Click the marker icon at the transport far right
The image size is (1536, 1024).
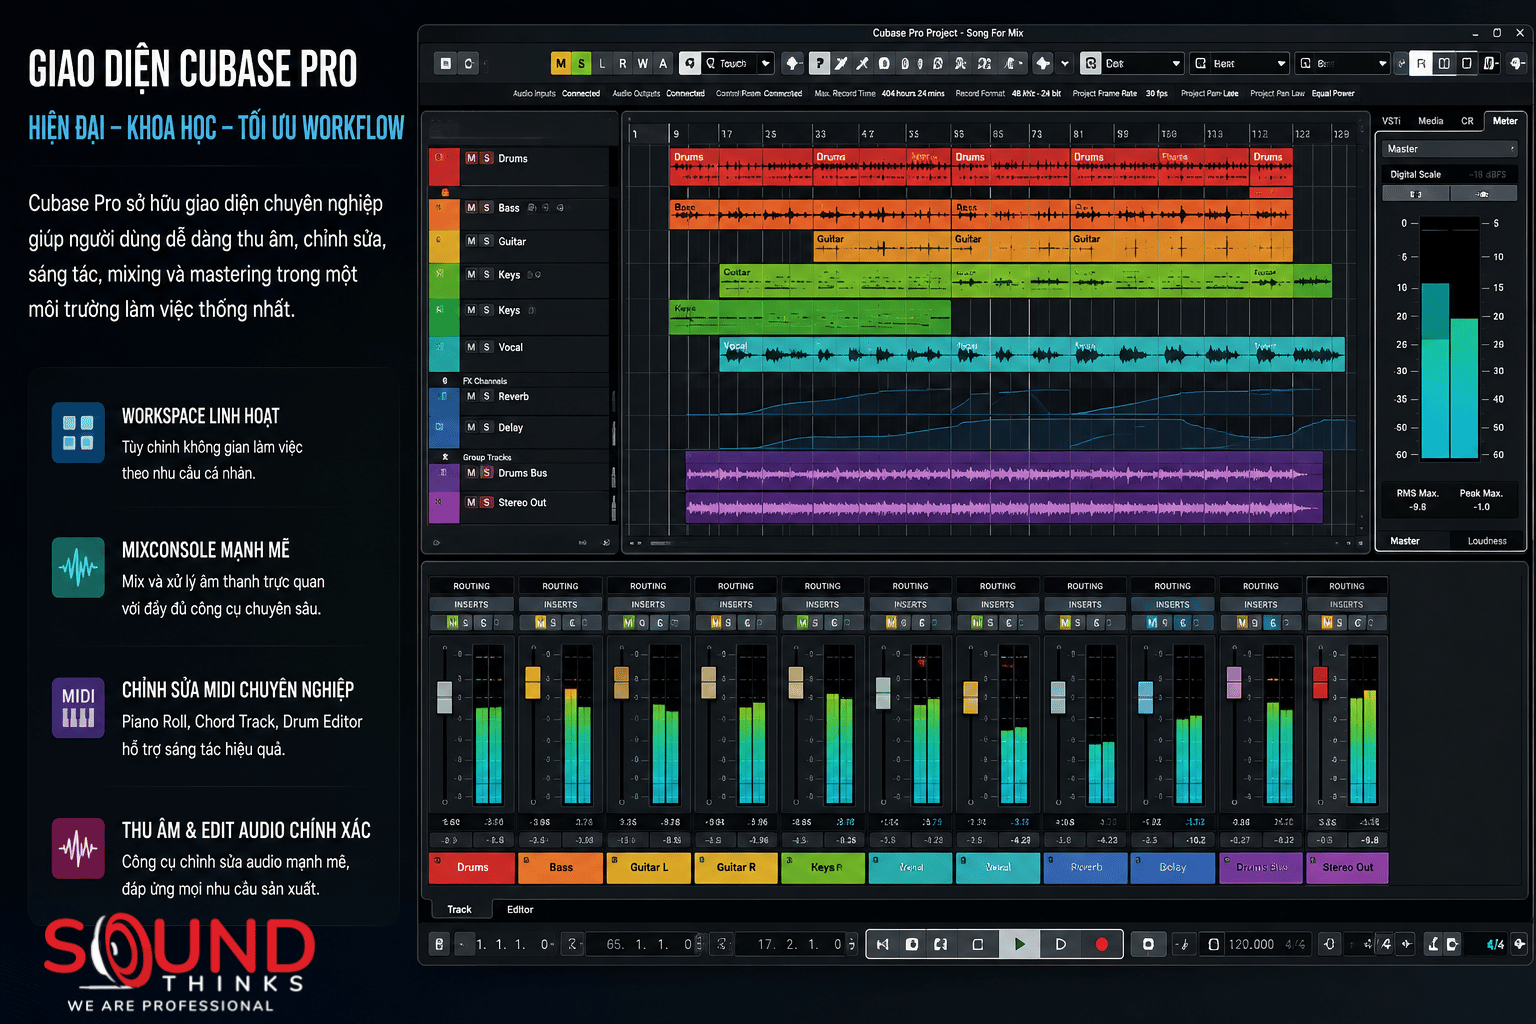click(1519, 944)
